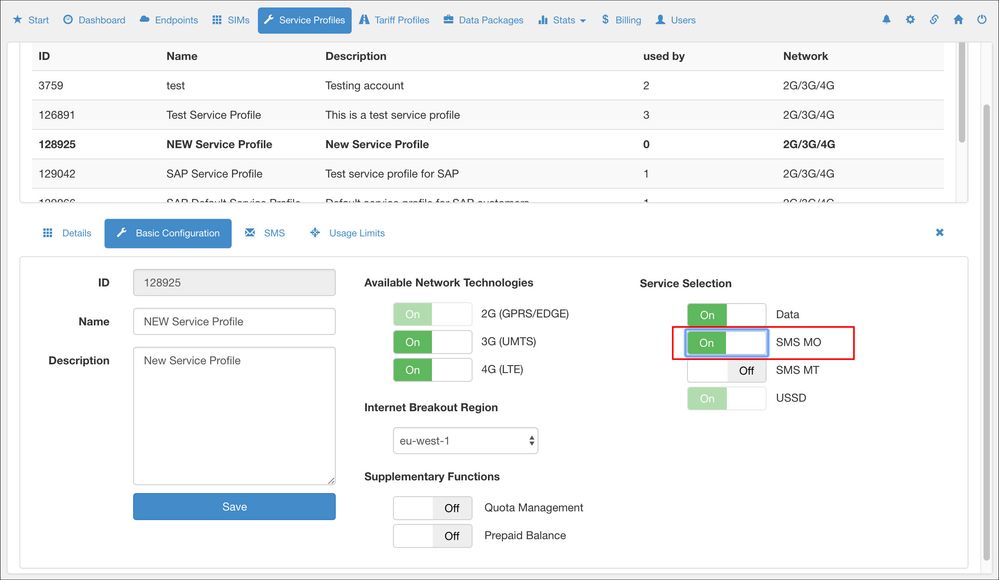Click the Testing account description cell
This screenshot has width=999, height=580.
point(364,85)
